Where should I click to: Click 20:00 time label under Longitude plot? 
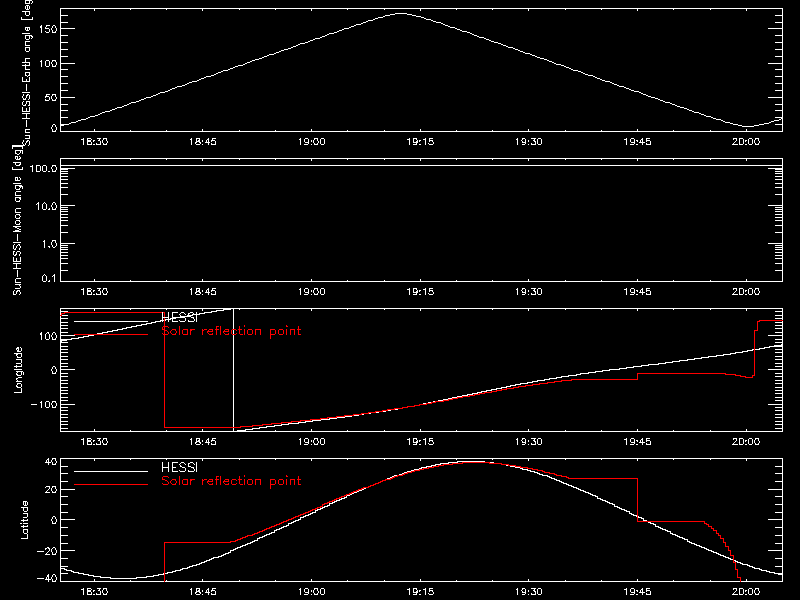coord(746,441)
